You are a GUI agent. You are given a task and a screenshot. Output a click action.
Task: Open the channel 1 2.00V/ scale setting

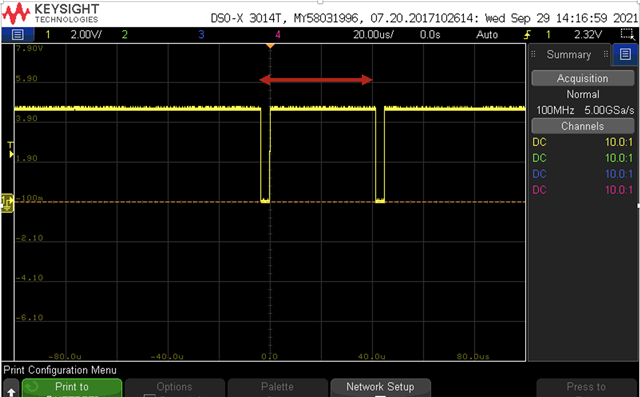[86, 35]
